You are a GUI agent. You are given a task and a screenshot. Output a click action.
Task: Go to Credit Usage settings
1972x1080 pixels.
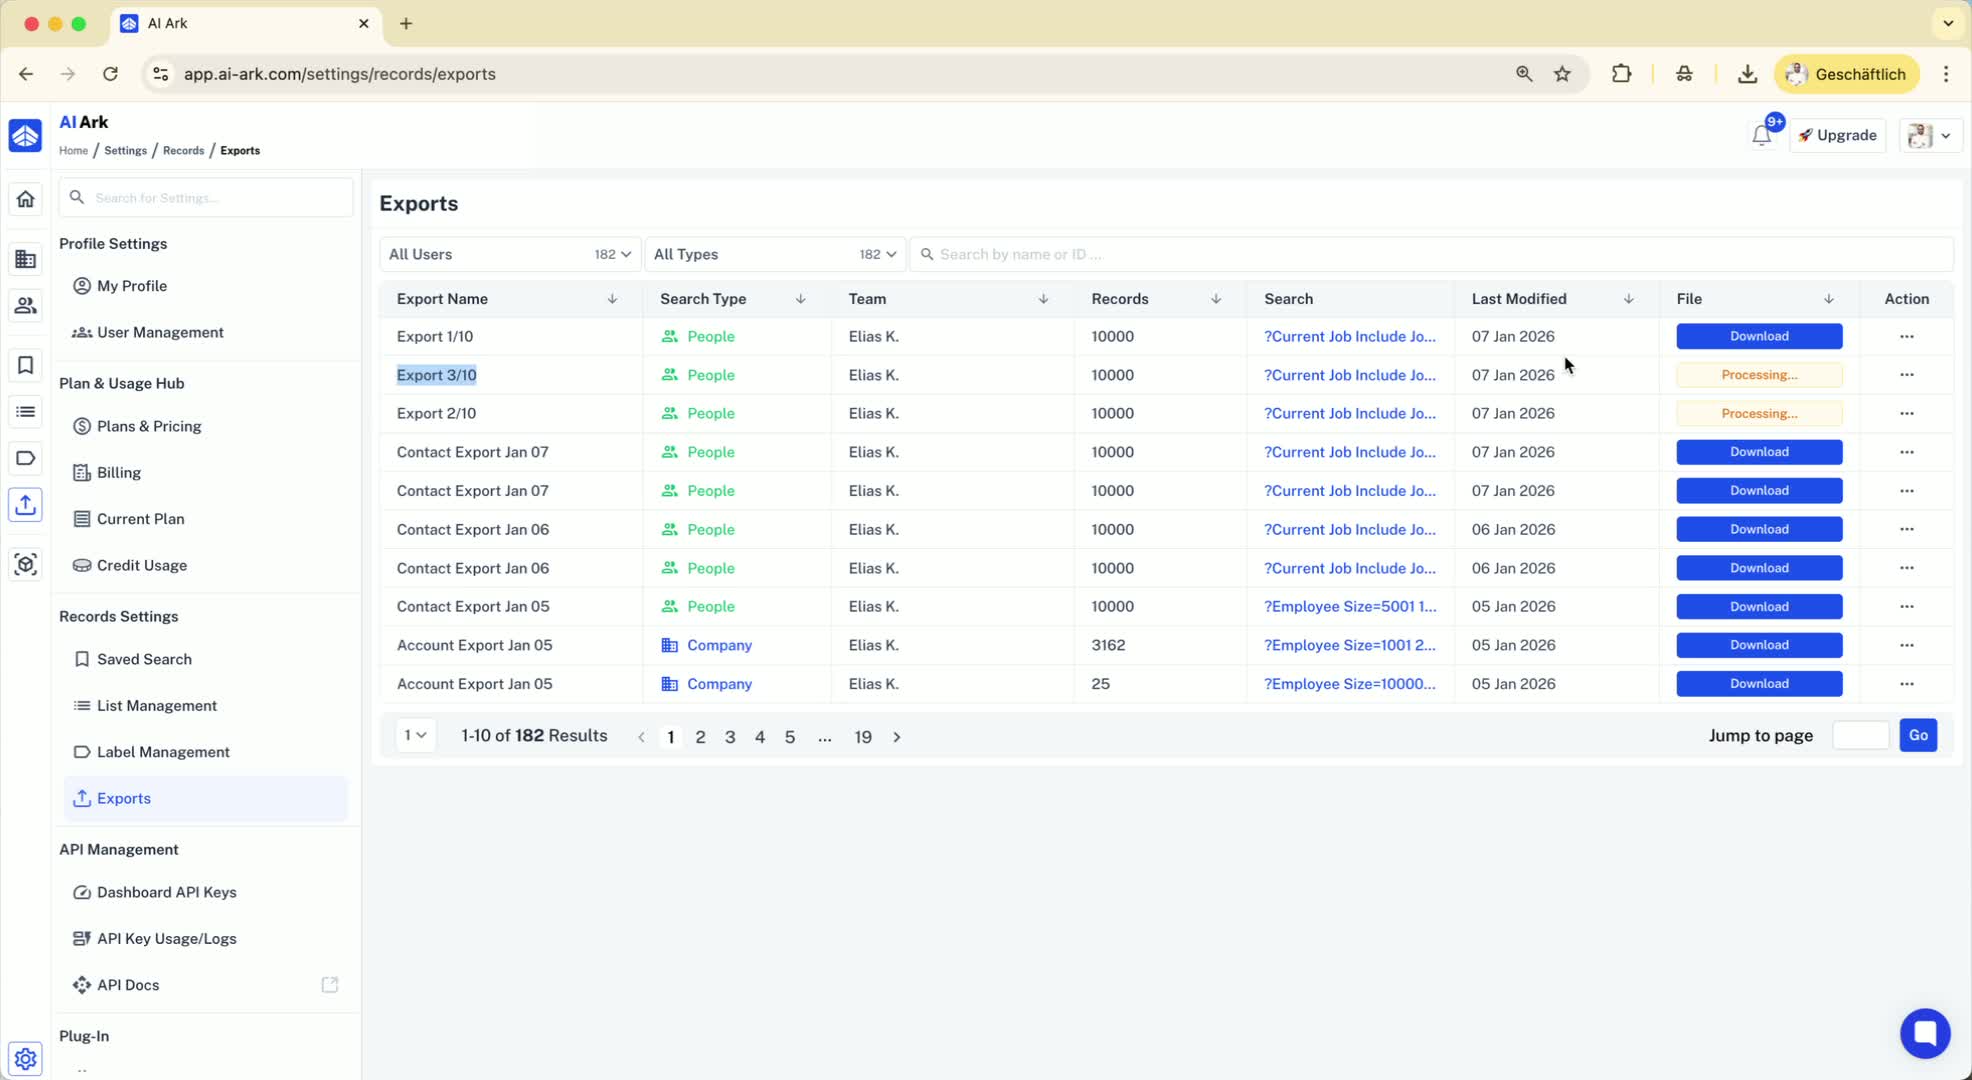coord(141,565)
